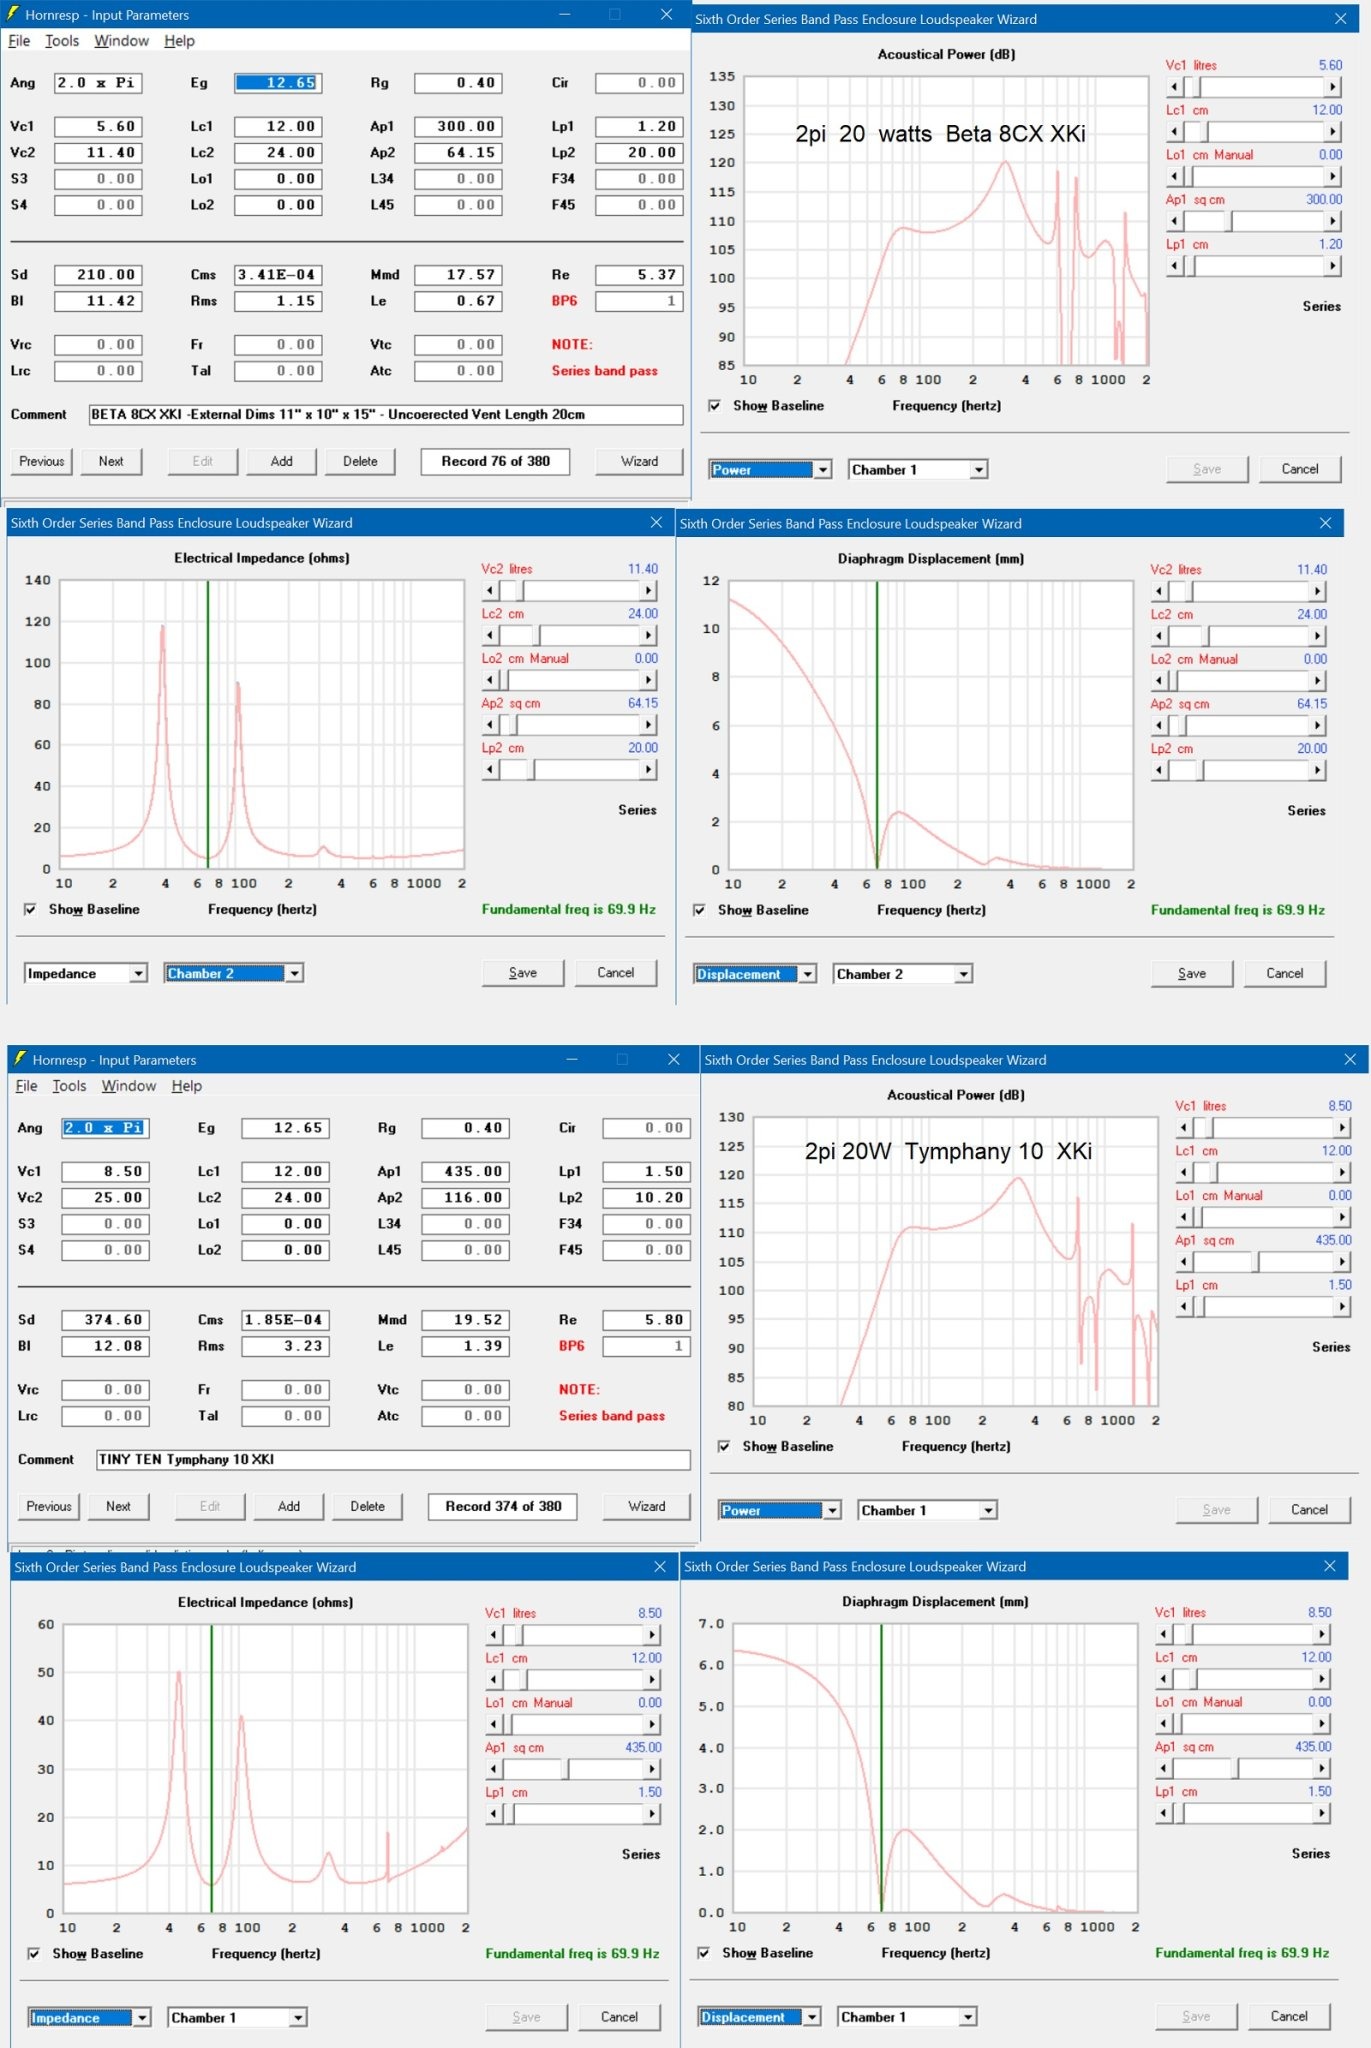Click Vc1 slider left arrow in Beta 8CX power wizard

click(1174, 87)
